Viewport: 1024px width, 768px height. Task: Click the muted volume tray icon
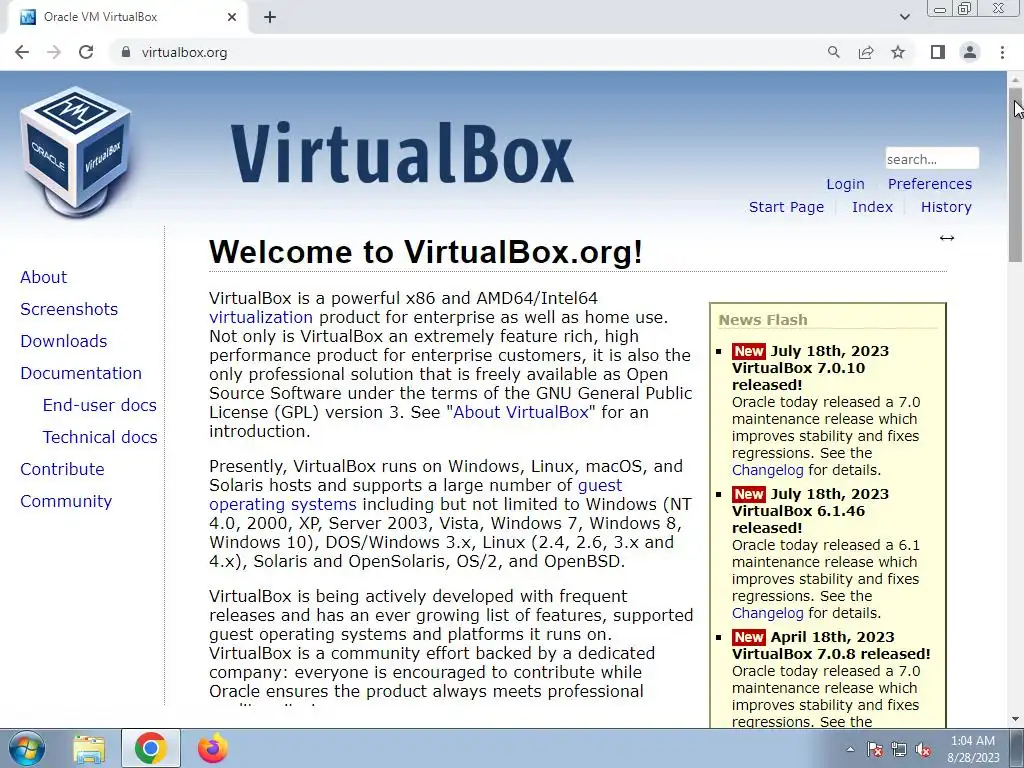(923, 749)
